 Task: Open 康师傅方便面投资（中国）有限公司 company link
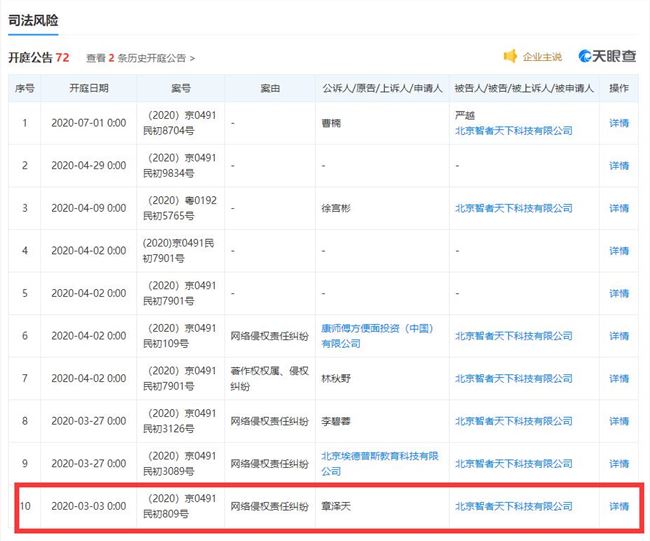tap(380, 336)
